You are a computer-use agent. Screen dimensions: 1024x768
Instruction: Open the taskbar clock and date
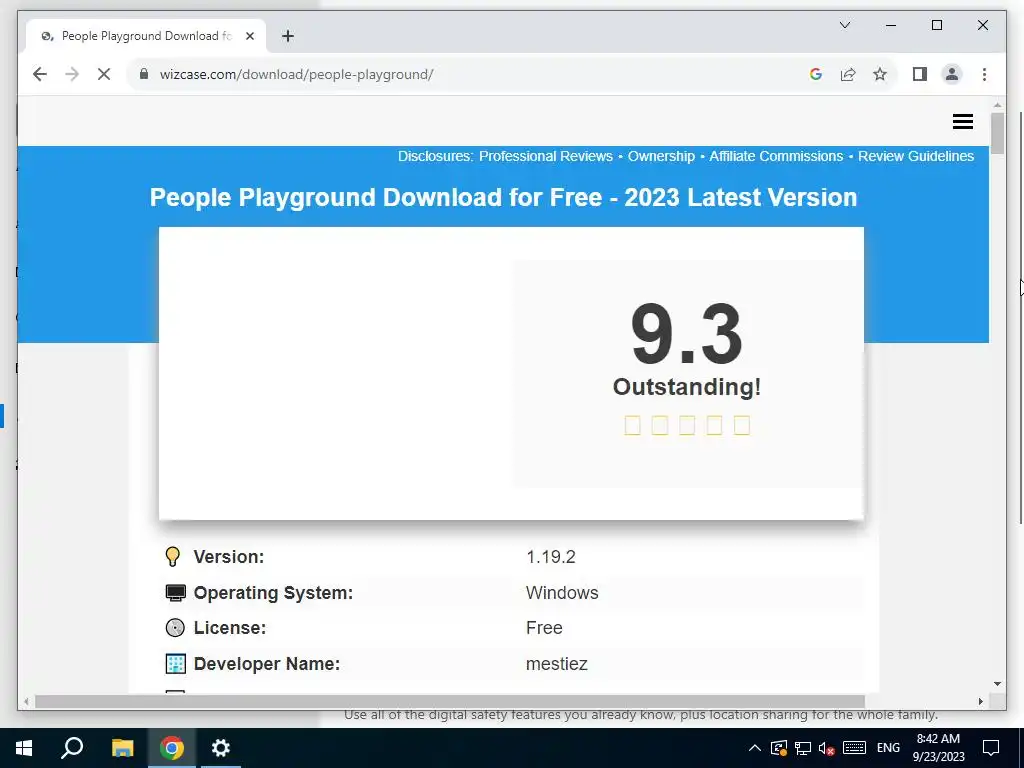click(938, 748)
